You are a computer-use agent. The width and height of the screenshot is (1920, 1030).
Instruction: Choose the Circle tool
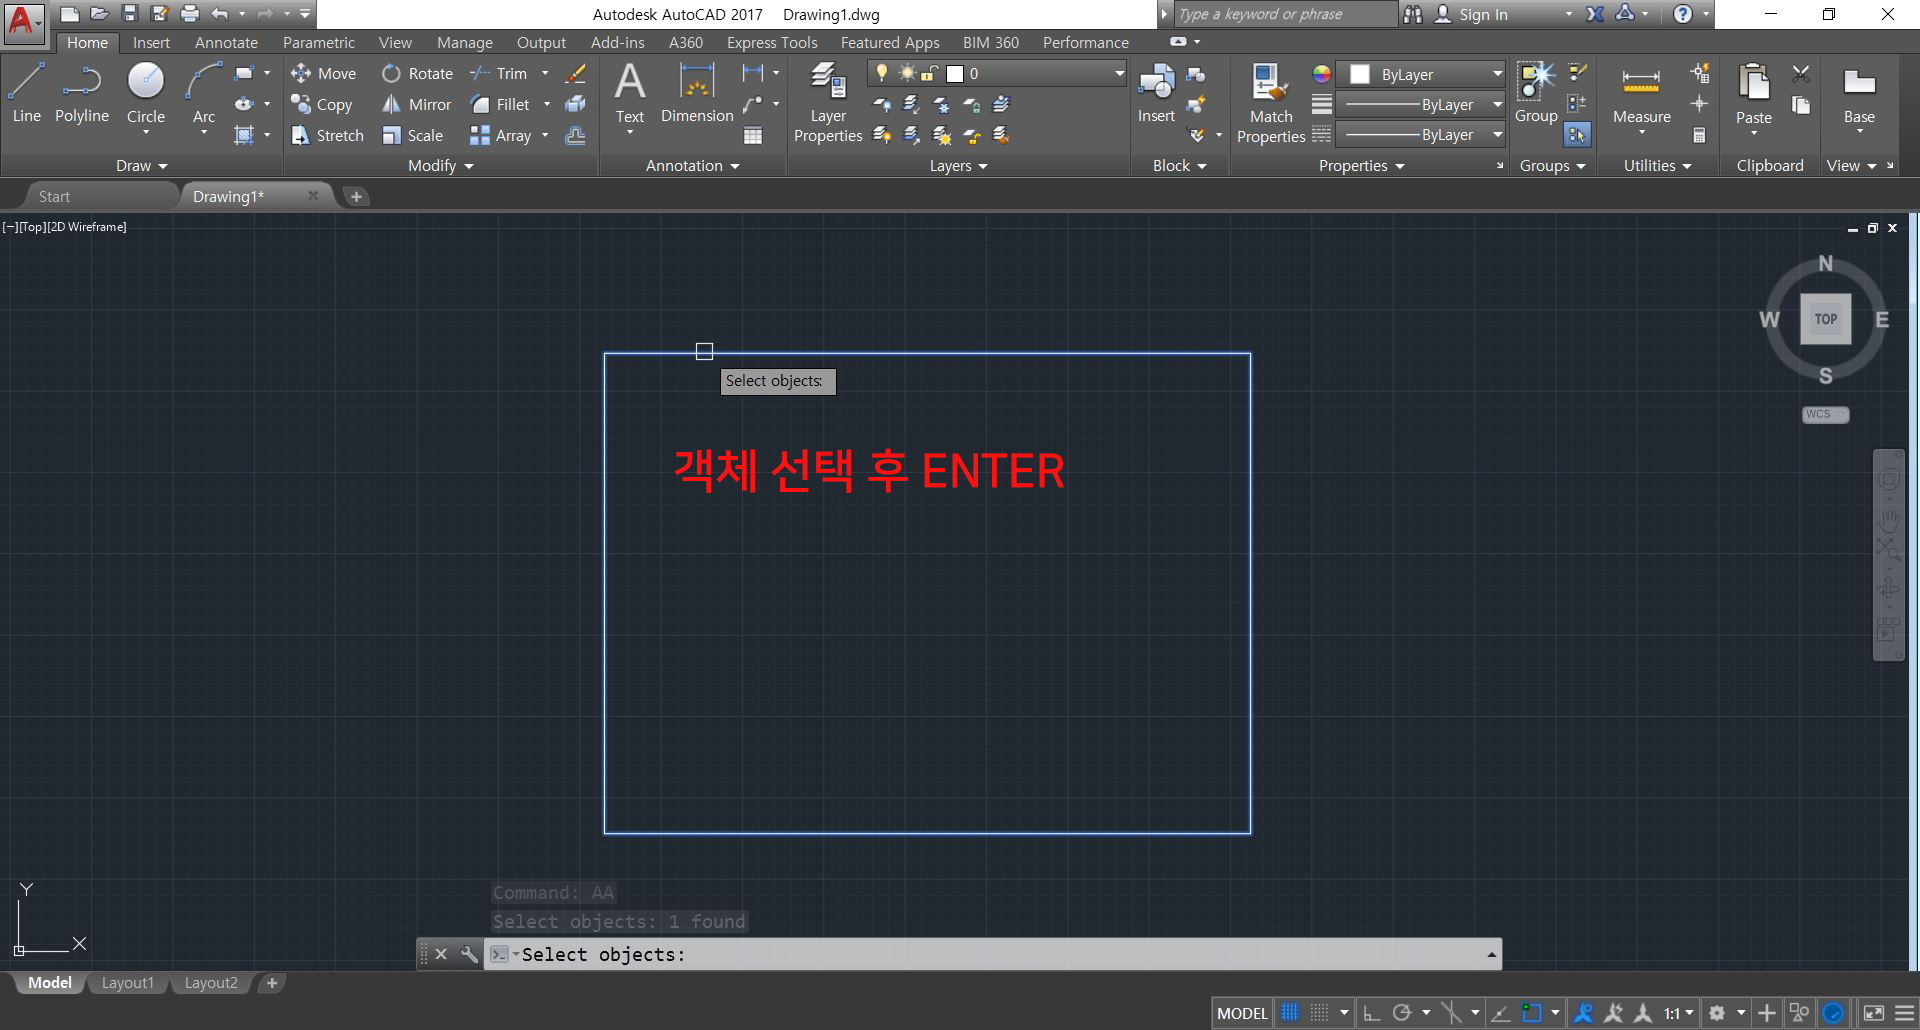[x=146, y=93]
